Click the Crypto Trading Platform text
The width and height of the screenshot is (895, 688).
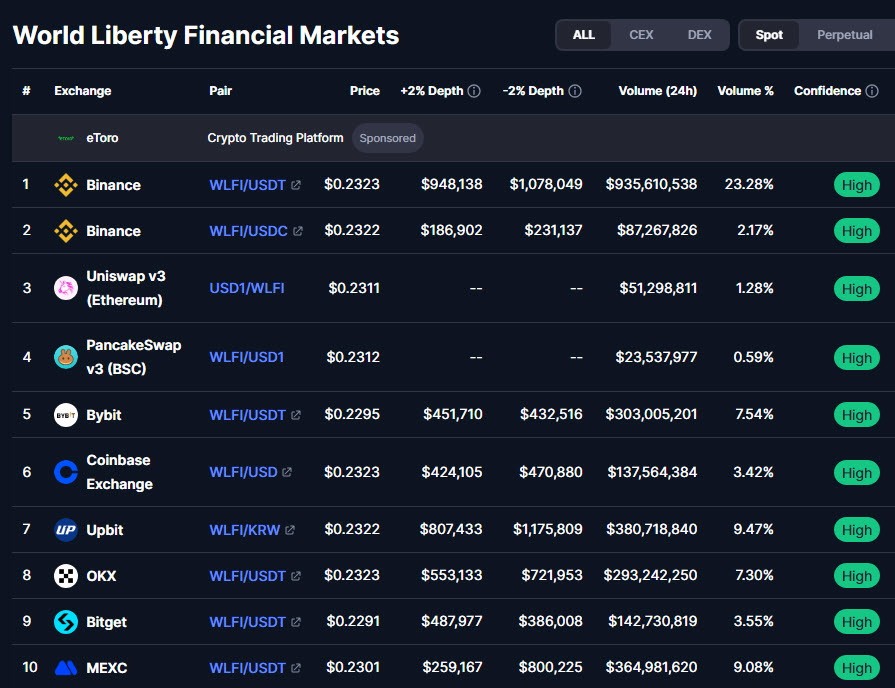pyautogui.click(x=275, y=138)
